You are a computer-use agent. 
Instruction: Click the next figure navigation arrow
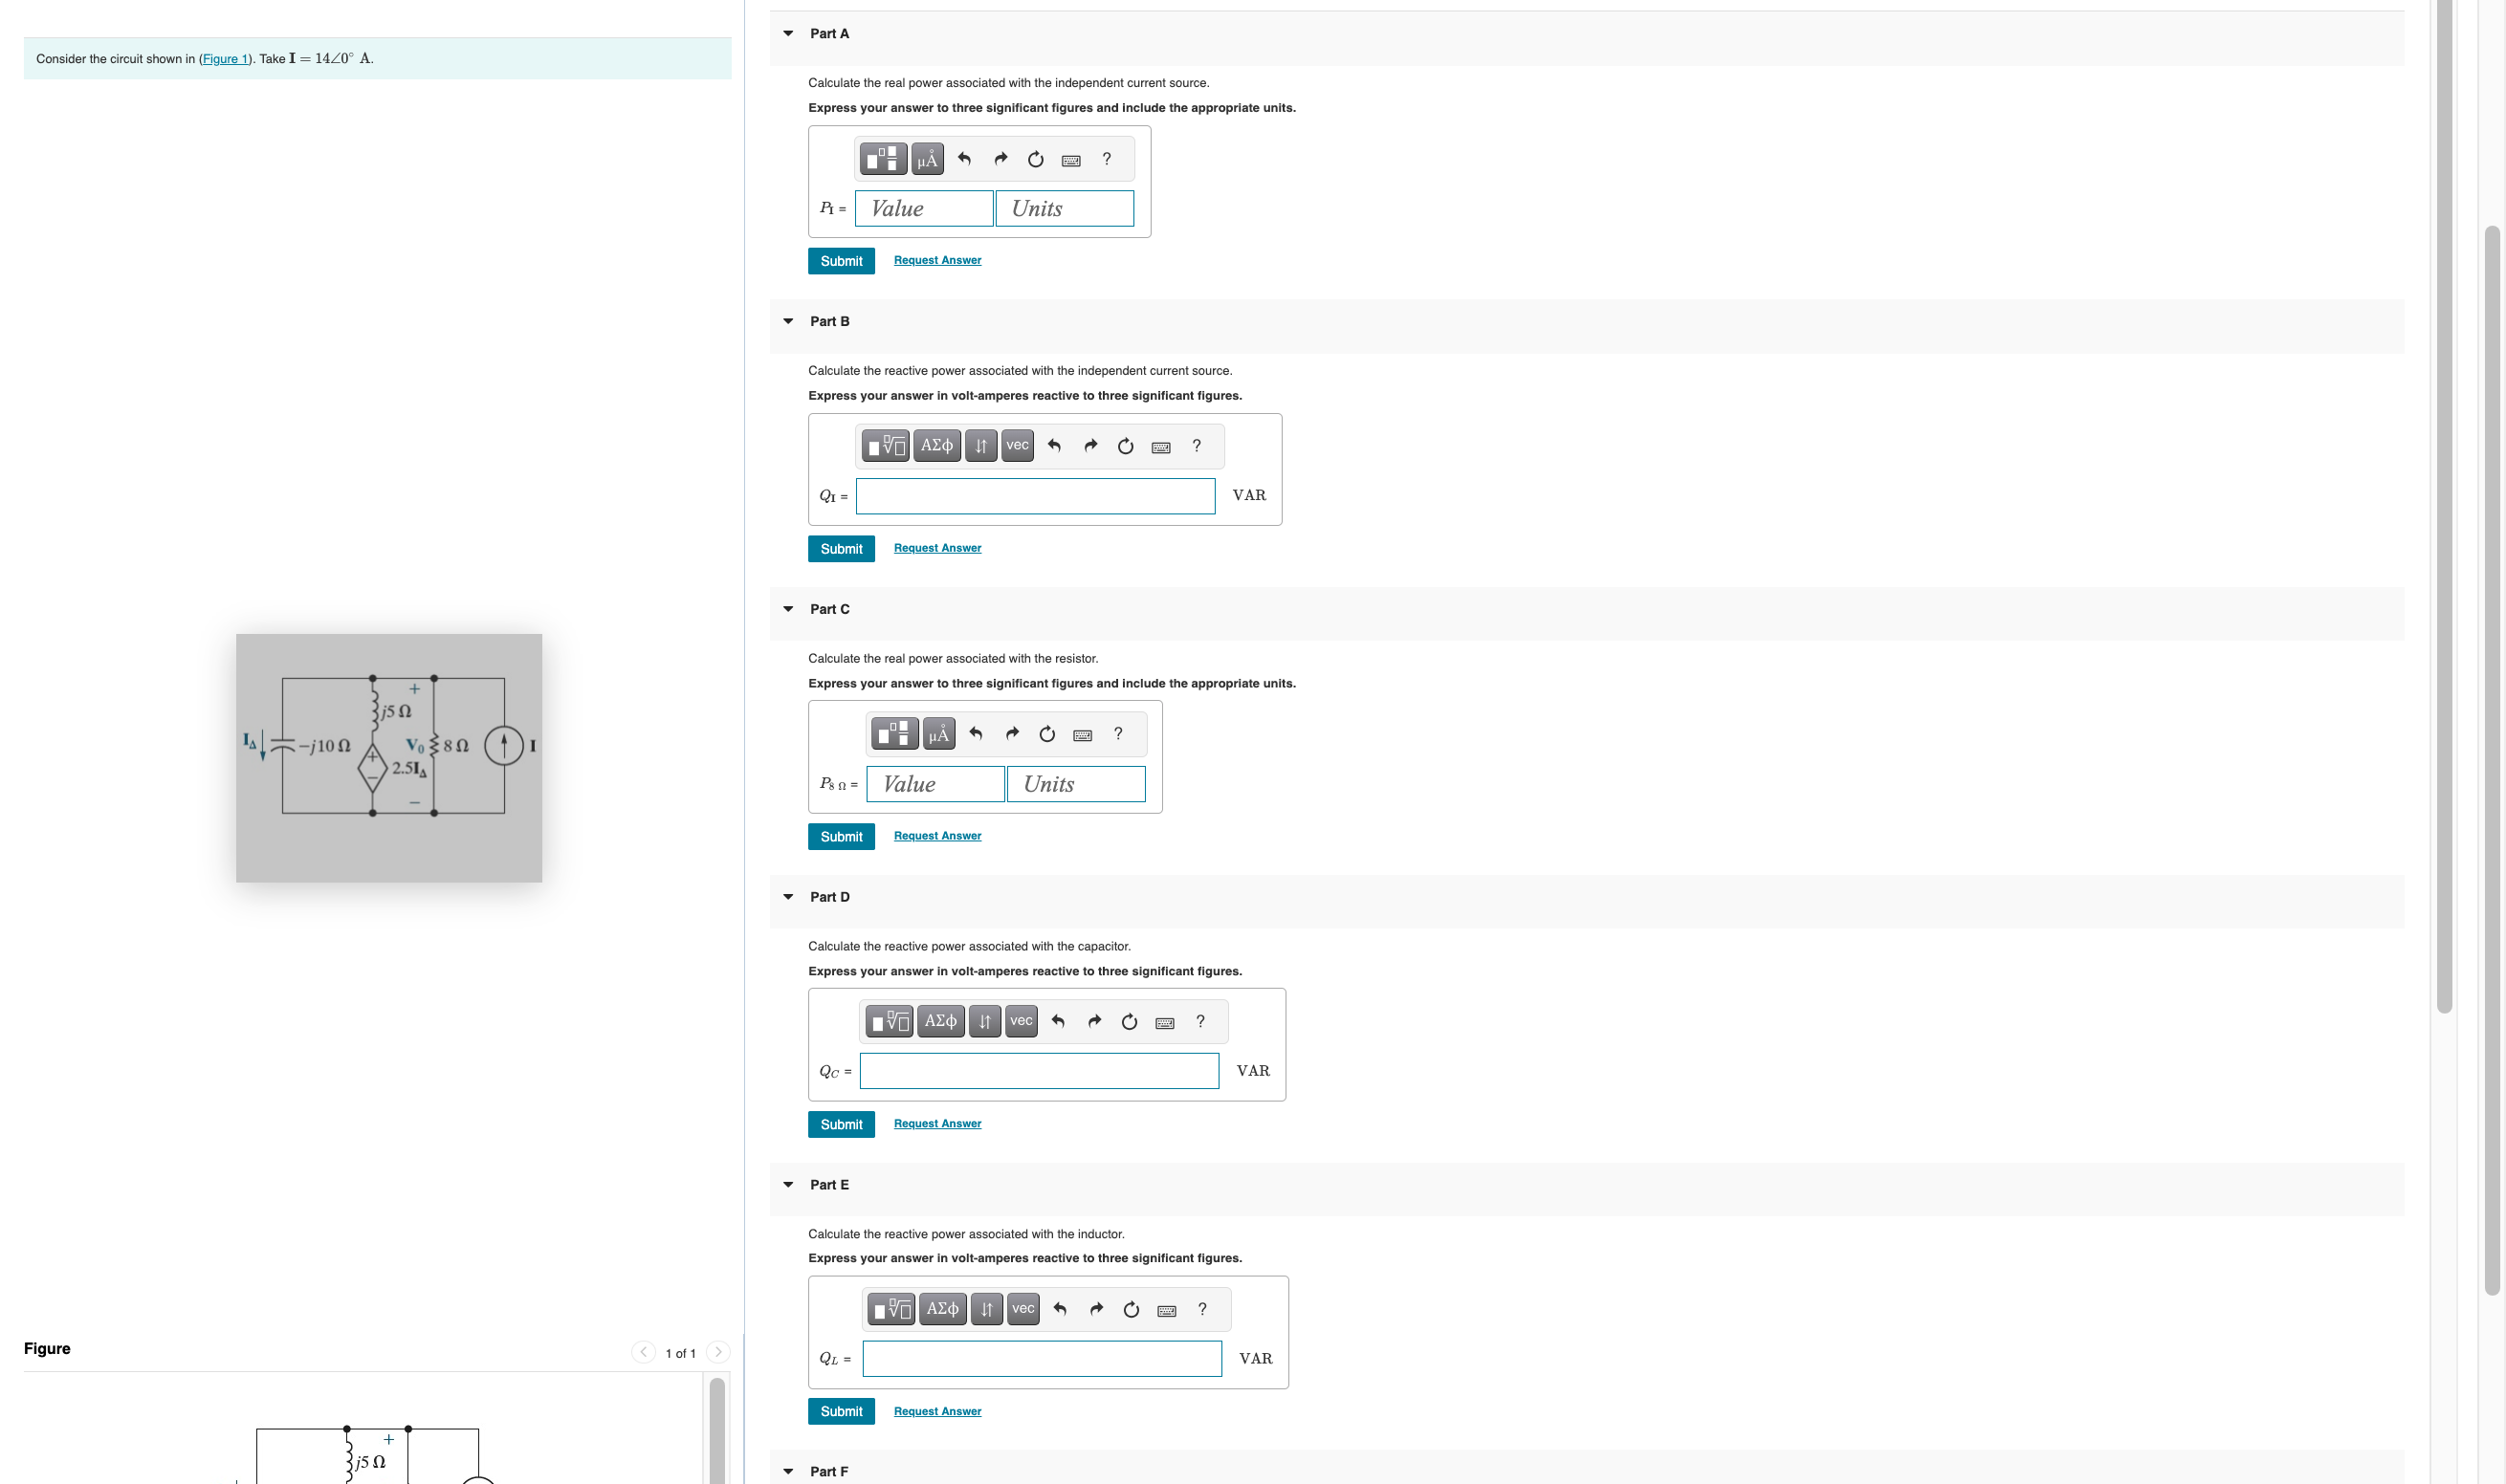[719, 1351]
